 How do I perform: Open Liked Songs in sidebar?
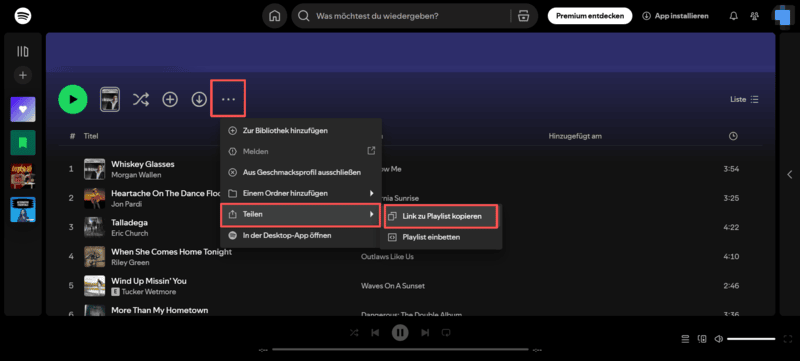[x=23, y=109]
